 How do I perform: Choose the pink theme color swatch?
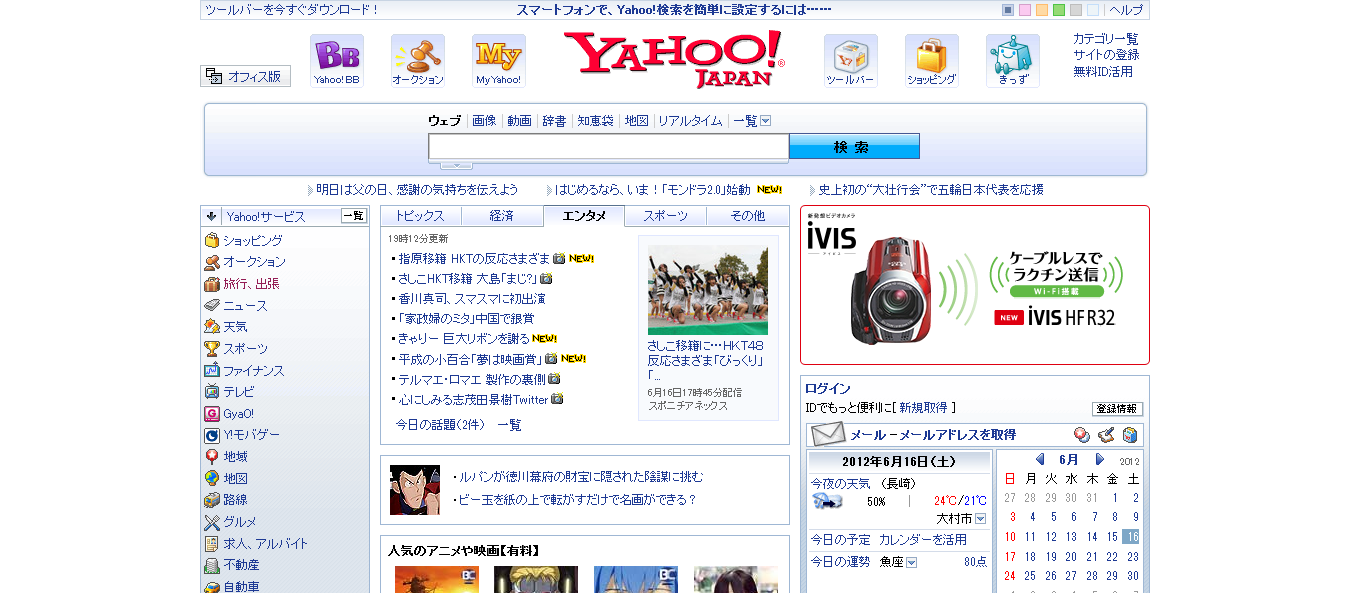1025,10
